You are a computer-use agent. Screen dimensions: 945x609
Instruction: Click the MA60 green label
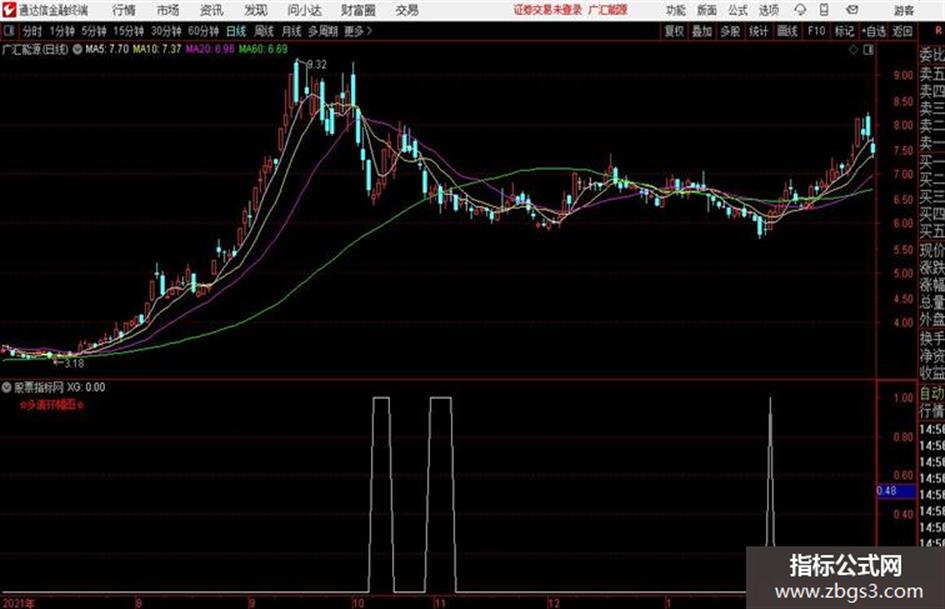point(263,49)
